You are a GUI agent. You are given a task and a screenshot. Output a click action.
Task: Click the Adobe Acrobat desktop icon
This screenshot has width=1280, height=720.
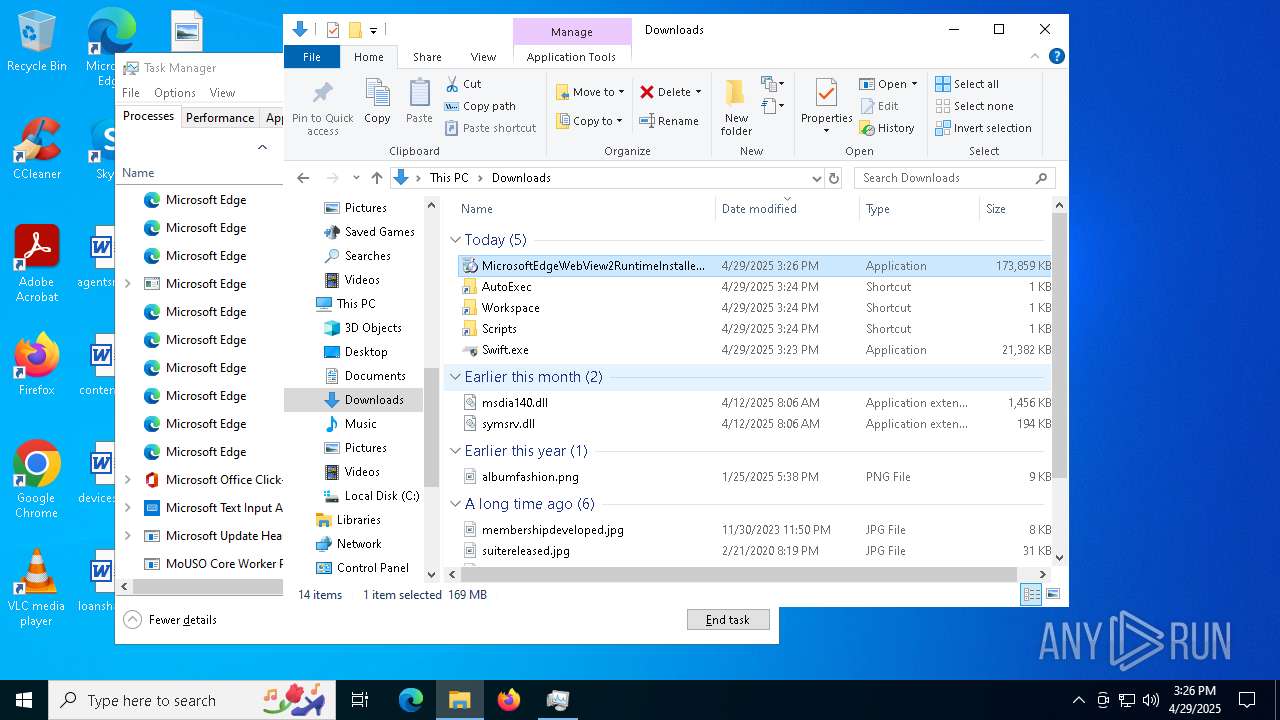point(36,264)
